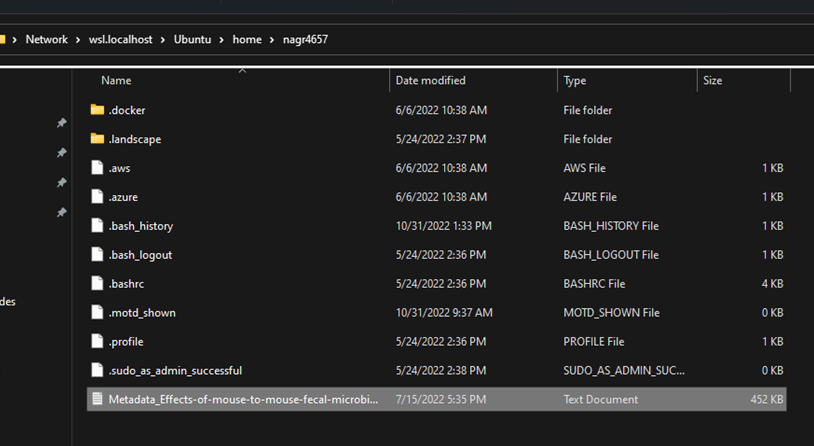Click the .motd_shown file icon
This screenshot has width=814, height=446.
(97, 313)
